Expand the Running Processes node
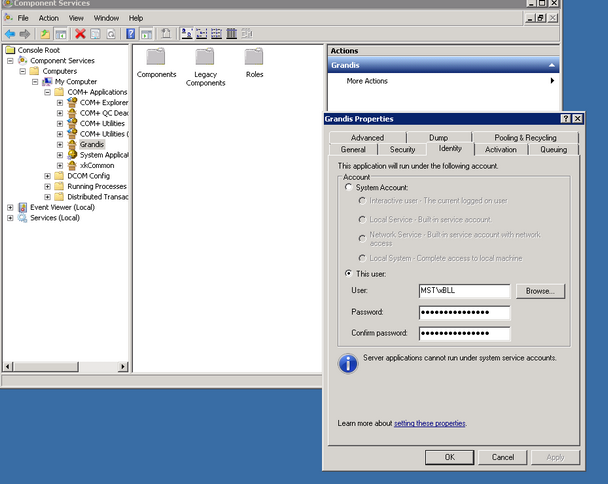 click(x=47, y=186)
